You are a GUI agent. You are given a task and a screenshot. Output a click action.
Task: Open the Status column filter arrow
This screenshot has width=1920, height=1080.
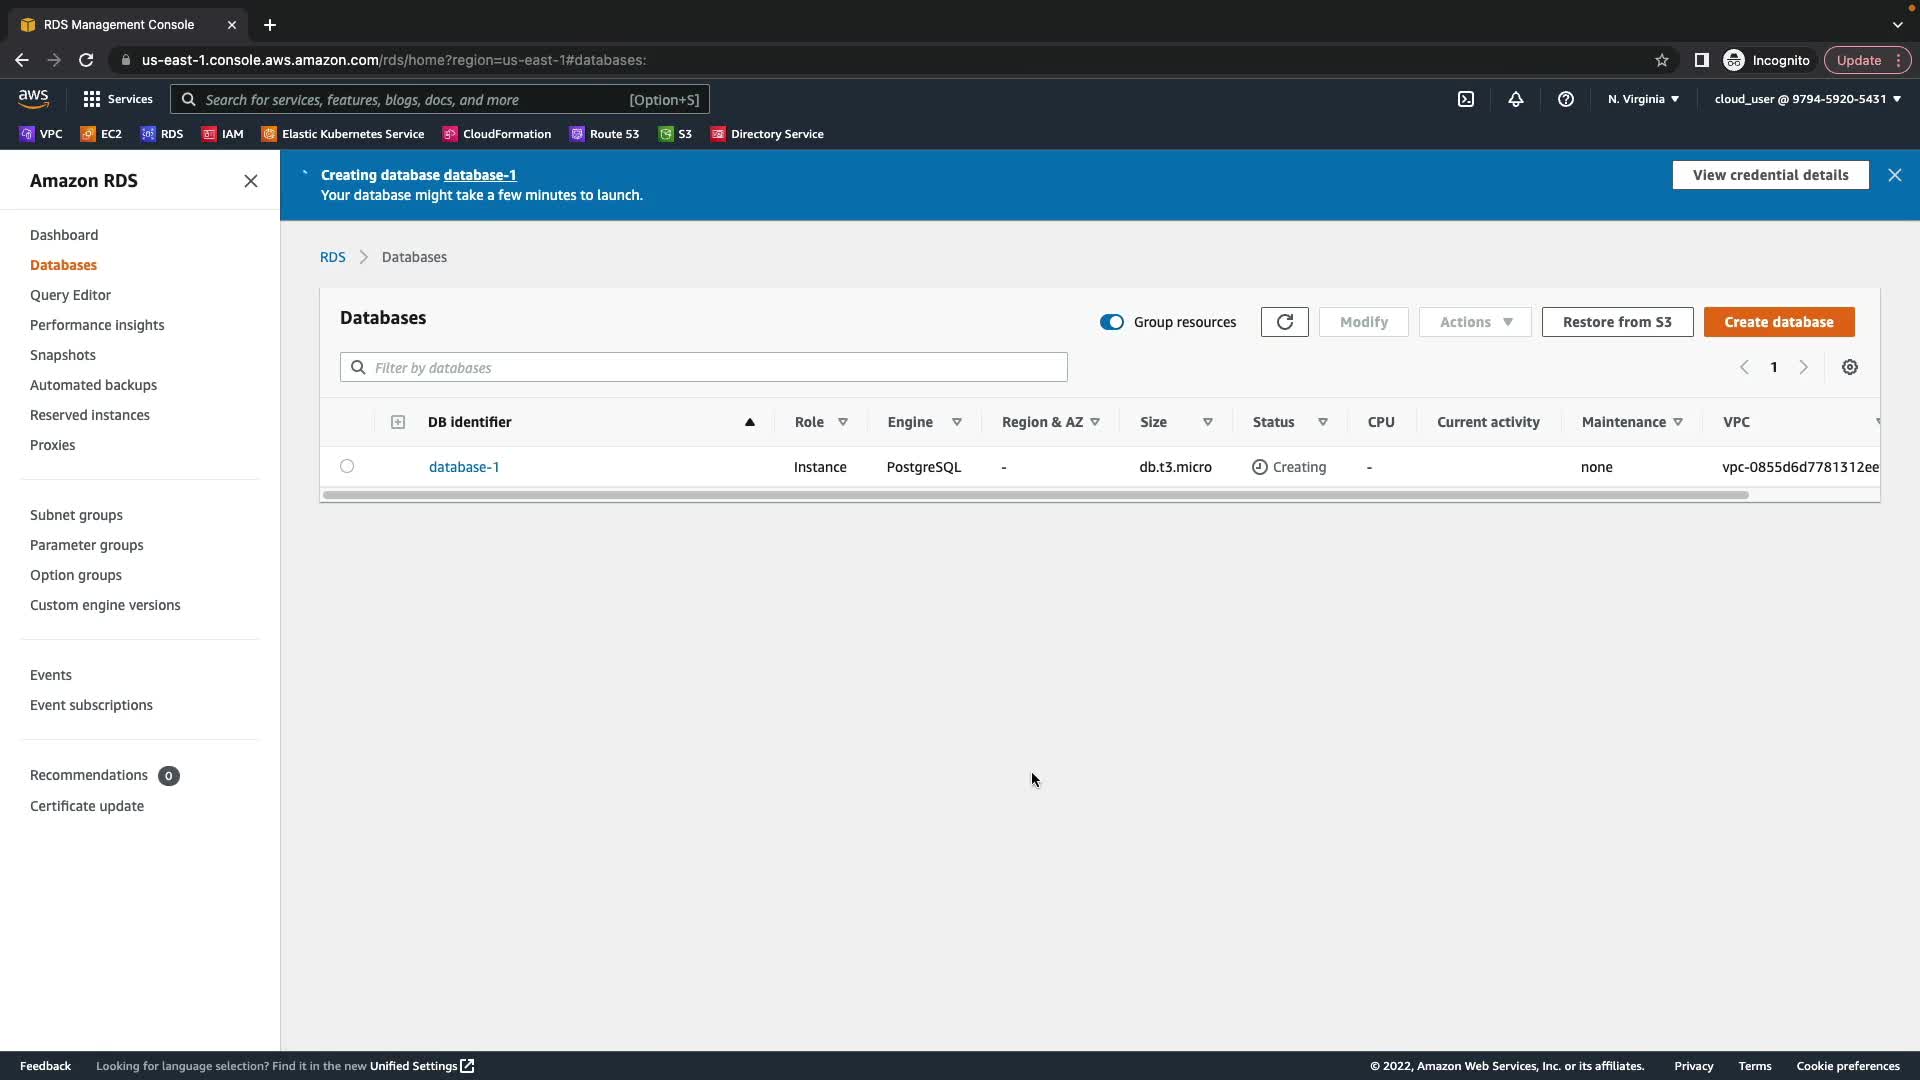1323,422
